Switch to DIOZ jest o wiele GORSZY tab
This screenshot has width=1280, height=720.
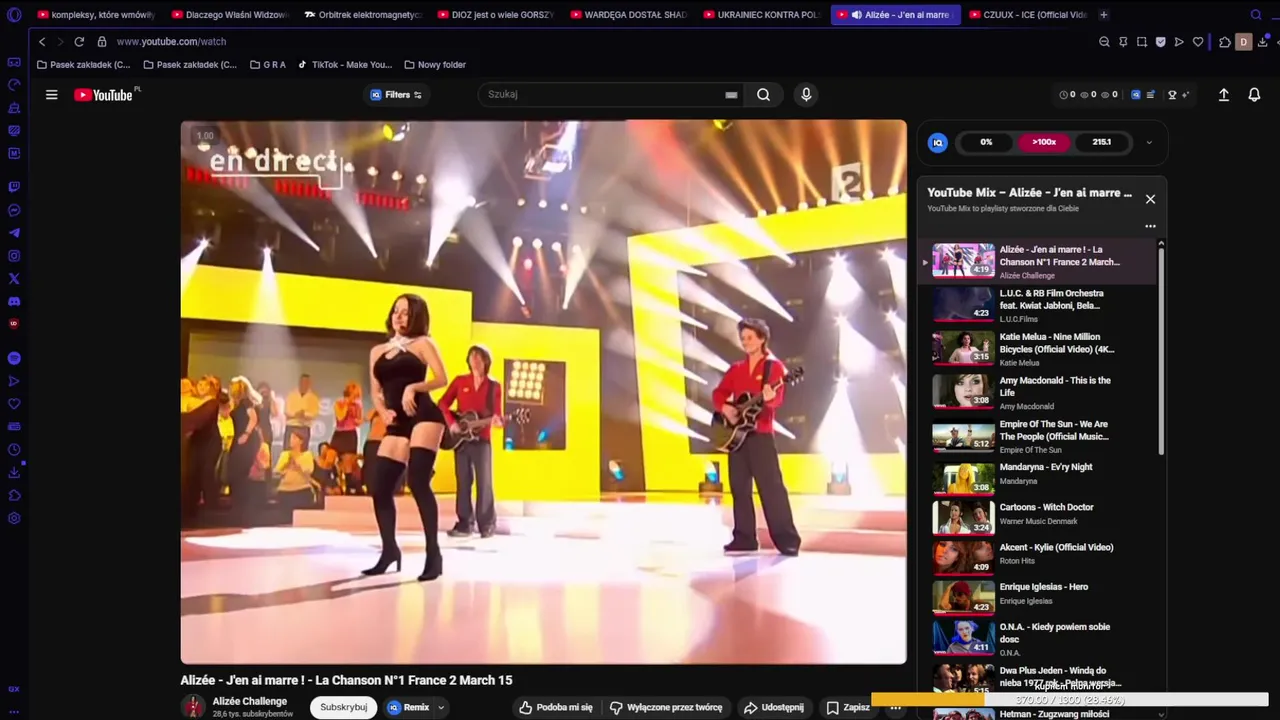point(495,15)
